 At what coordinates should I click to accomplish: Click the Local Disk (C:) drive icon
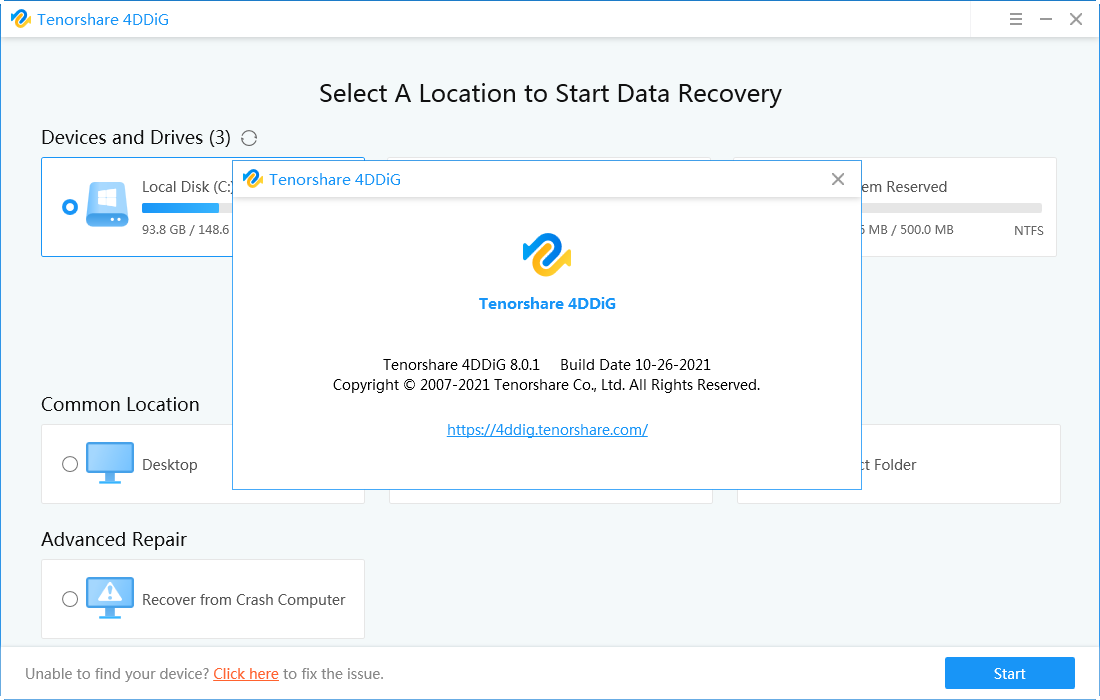[107, 204]
